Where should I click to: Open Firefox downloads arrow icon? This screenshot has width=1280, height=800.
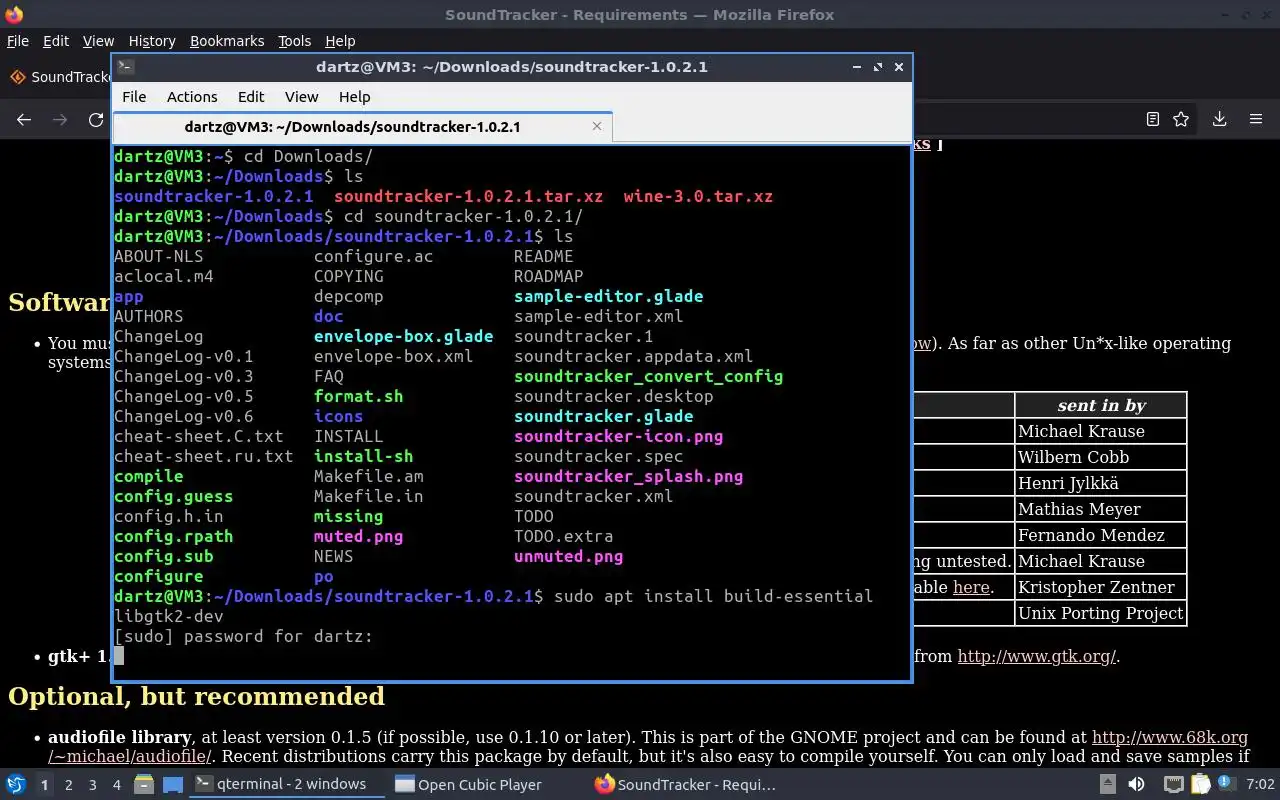1220,119
